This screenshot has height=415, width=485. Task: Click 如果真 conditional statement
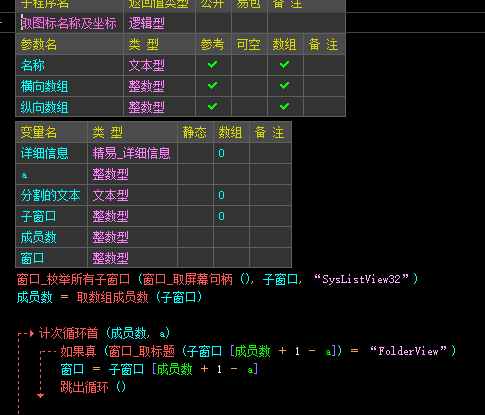pyautogui.click(x=78, y=351)
